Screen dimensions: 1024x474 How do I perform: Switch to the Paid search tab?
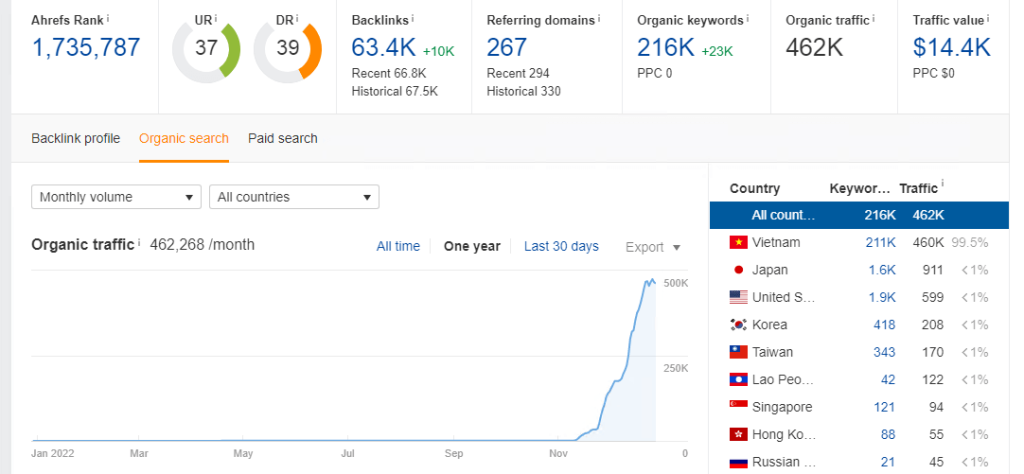(283, 138)
